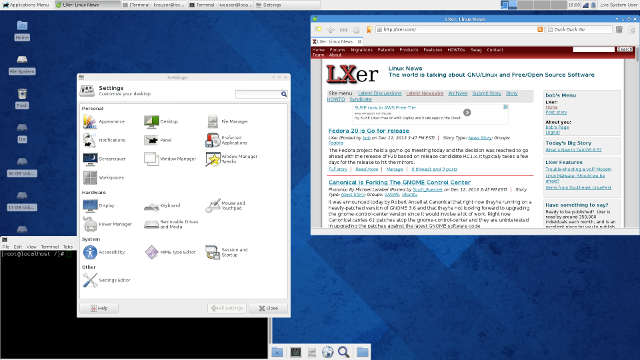The height and width of the screenshot is (360, 640).
Task: Open Accessibility settings
Action: 104,252
